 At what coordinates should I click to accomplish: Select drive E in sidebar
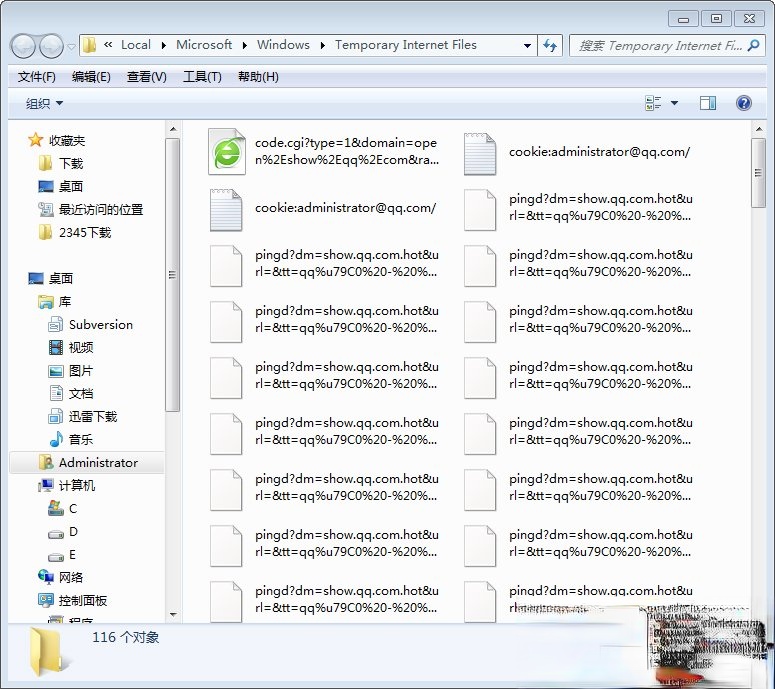click(x=62, y=555)
